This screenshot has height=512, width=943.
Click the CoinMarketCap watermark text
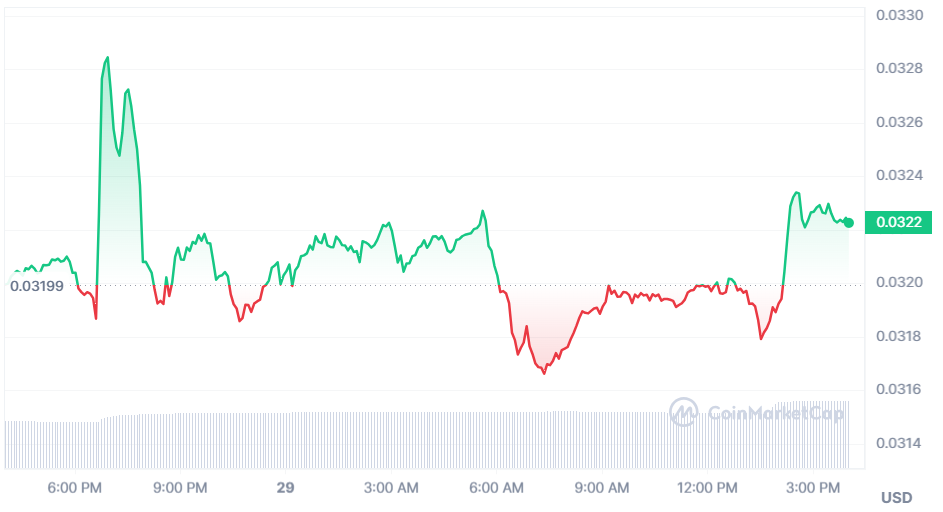click(776, 413)
